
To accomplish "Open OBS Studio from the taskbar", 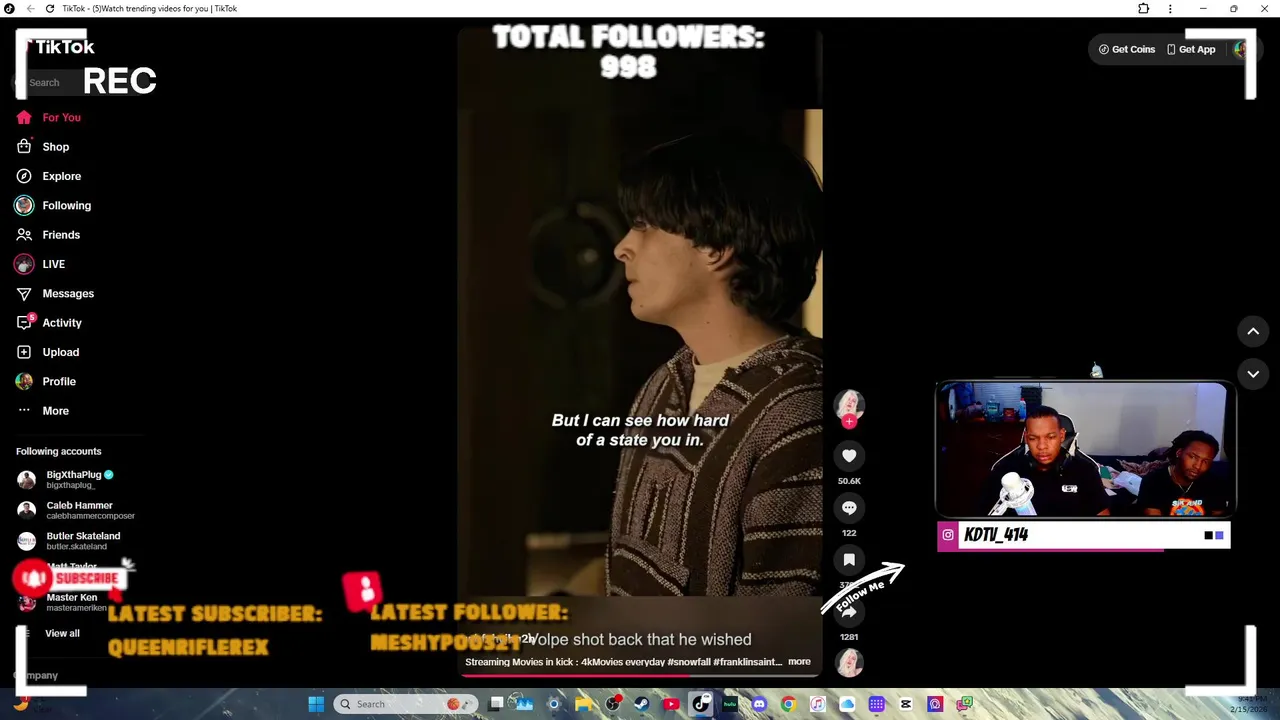I will tap(613, 704).
